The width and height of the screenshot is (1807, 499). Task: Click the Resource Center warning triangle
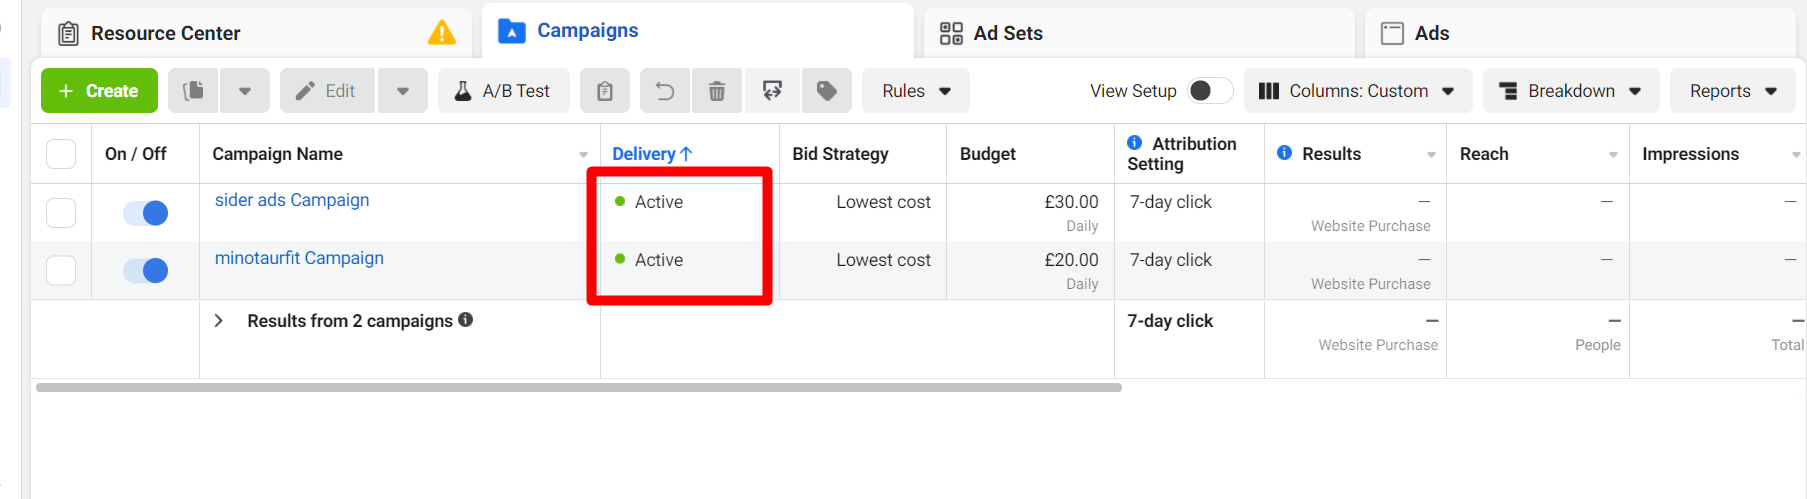point(441,33)
